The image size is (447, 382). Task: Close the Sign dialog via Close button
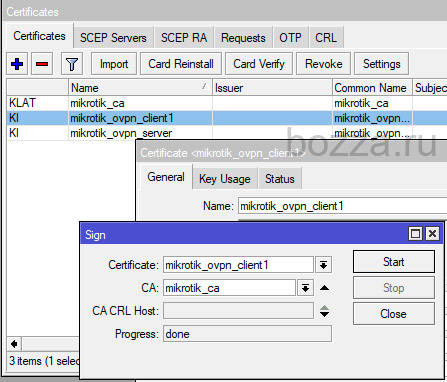[x=394, y=314]
